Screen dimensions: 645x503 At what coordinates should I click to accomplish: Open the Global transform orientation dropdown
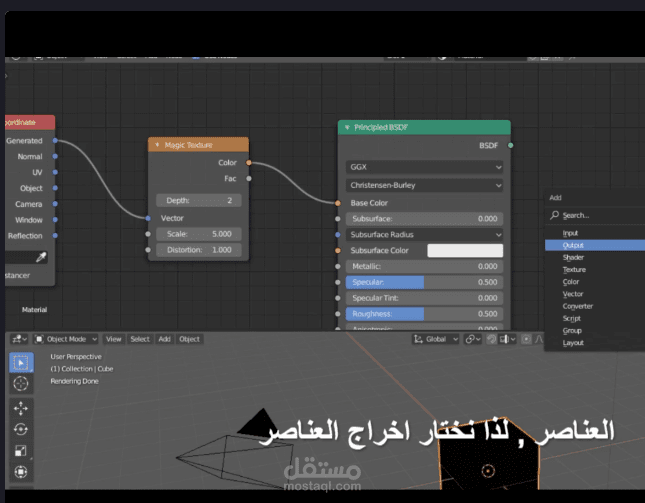tap(436, 339)
